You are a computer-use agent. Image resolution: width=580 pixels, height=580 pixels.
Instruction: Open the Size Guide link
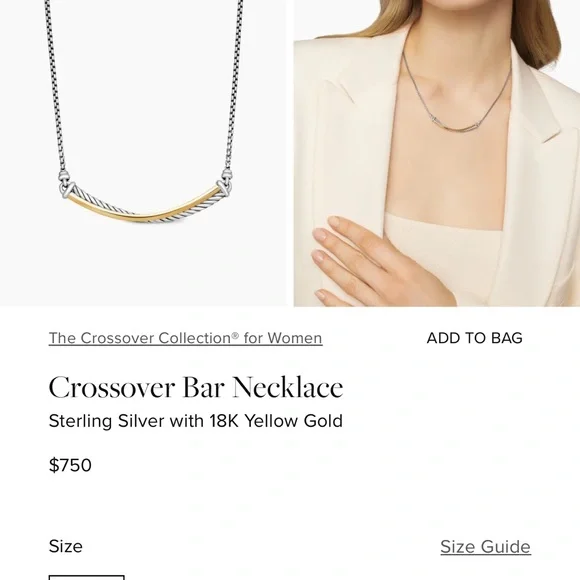pyautogui.click(x=485, y=547)
